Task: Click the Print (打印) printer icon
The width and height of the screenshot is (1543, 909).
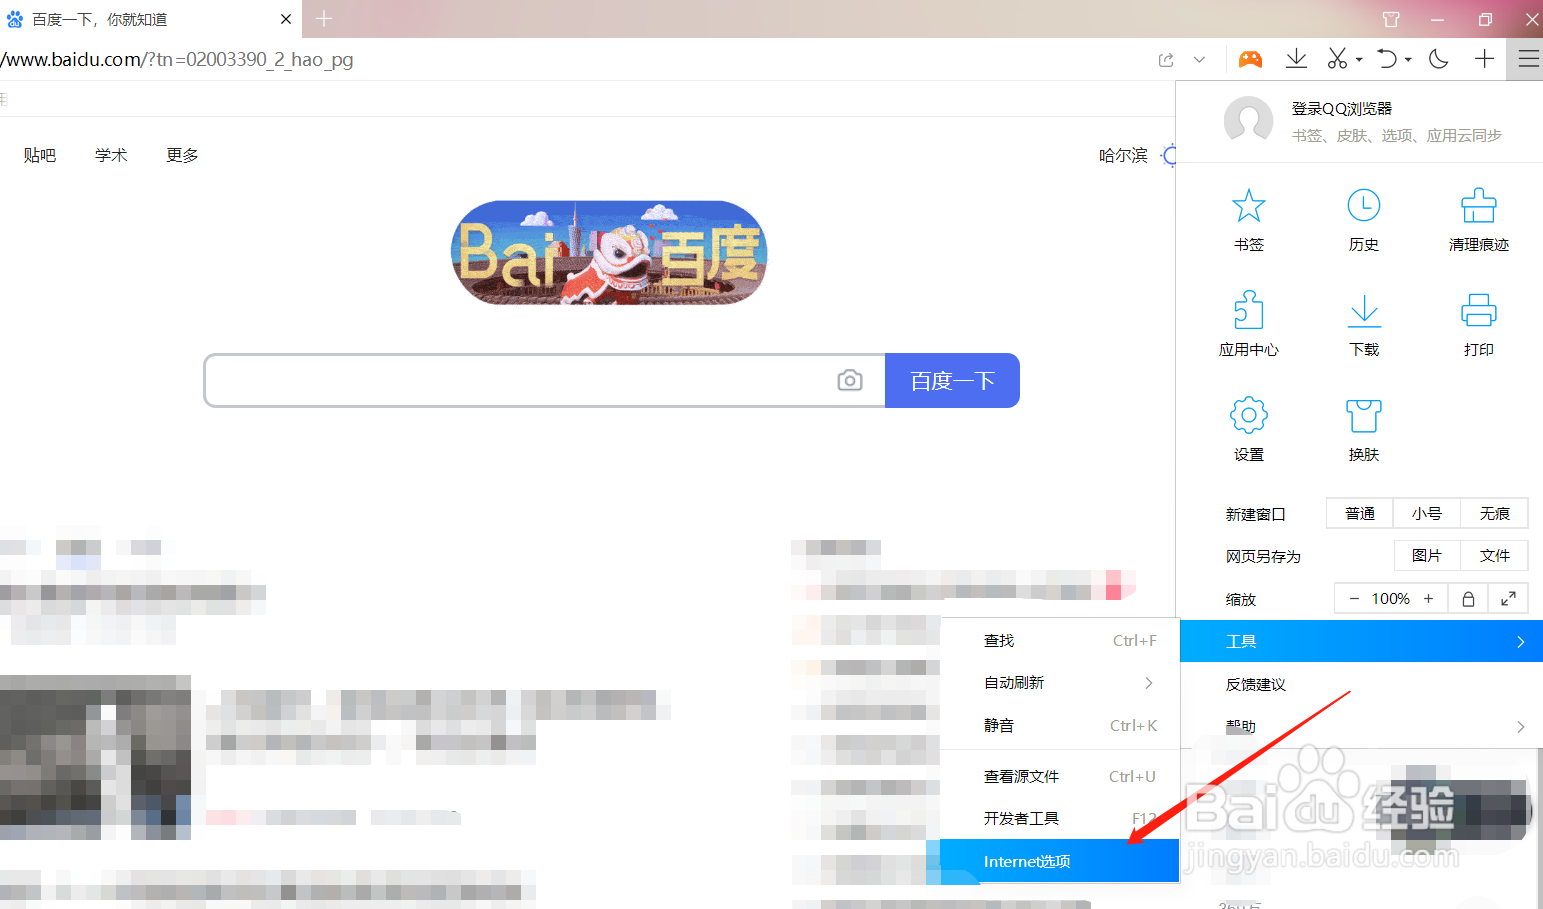Action: click(x=1478, y=310)
